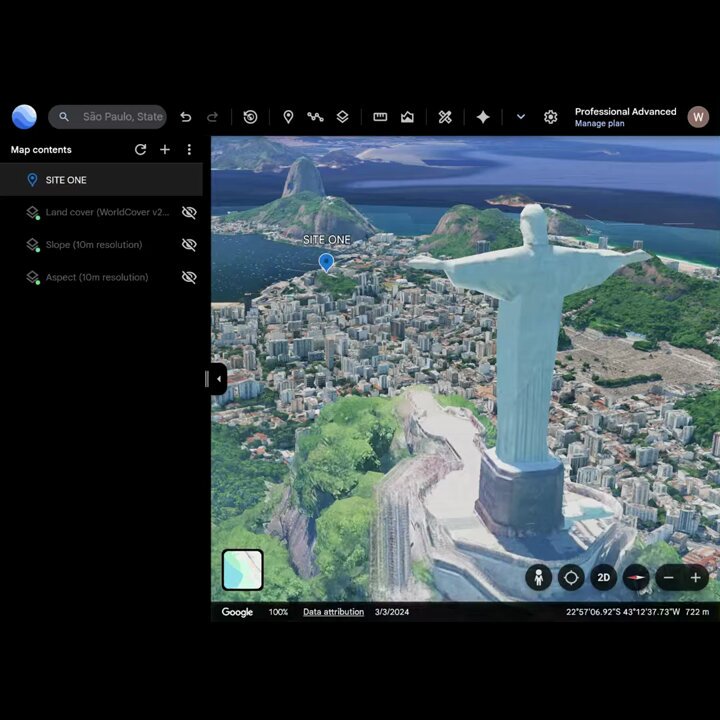The height and width of the screenshot is (720, 720).
Task: Click the add placemark pin icon
Action: [288, 117]
